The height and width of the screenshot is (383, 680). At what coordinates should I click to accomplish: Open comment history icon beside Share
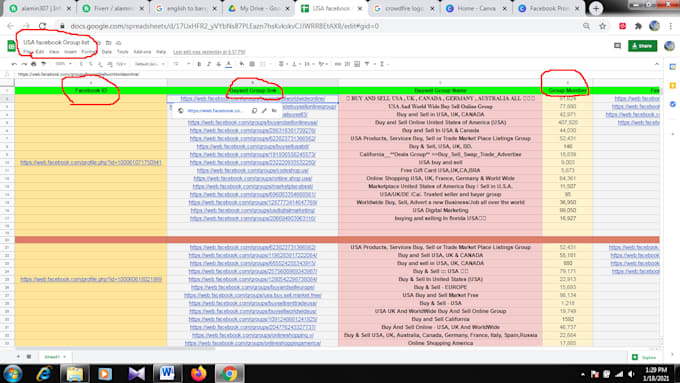point(618,46)
